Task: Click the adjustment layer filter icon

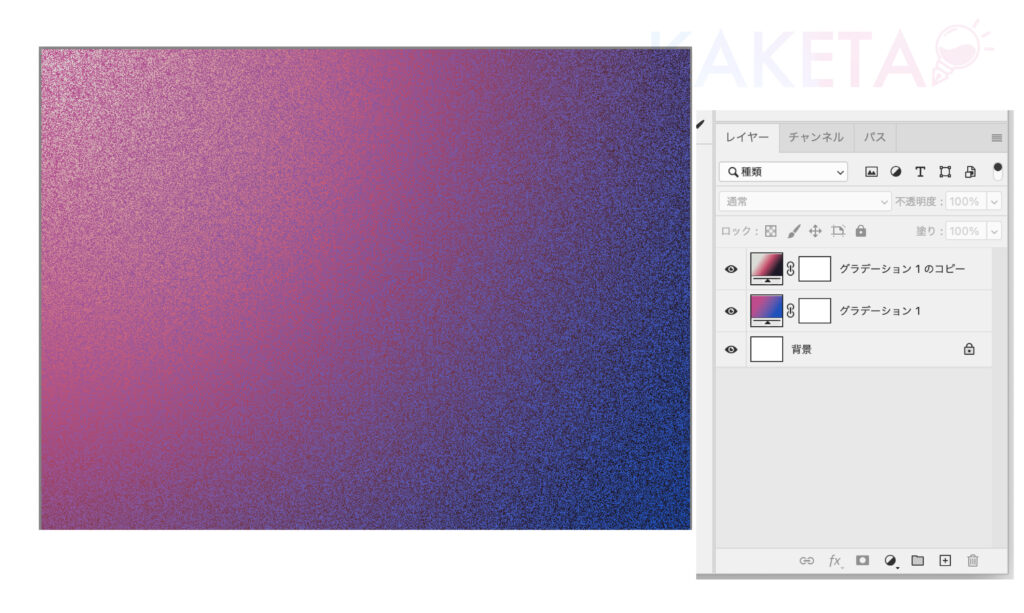Action: [896, 172]
